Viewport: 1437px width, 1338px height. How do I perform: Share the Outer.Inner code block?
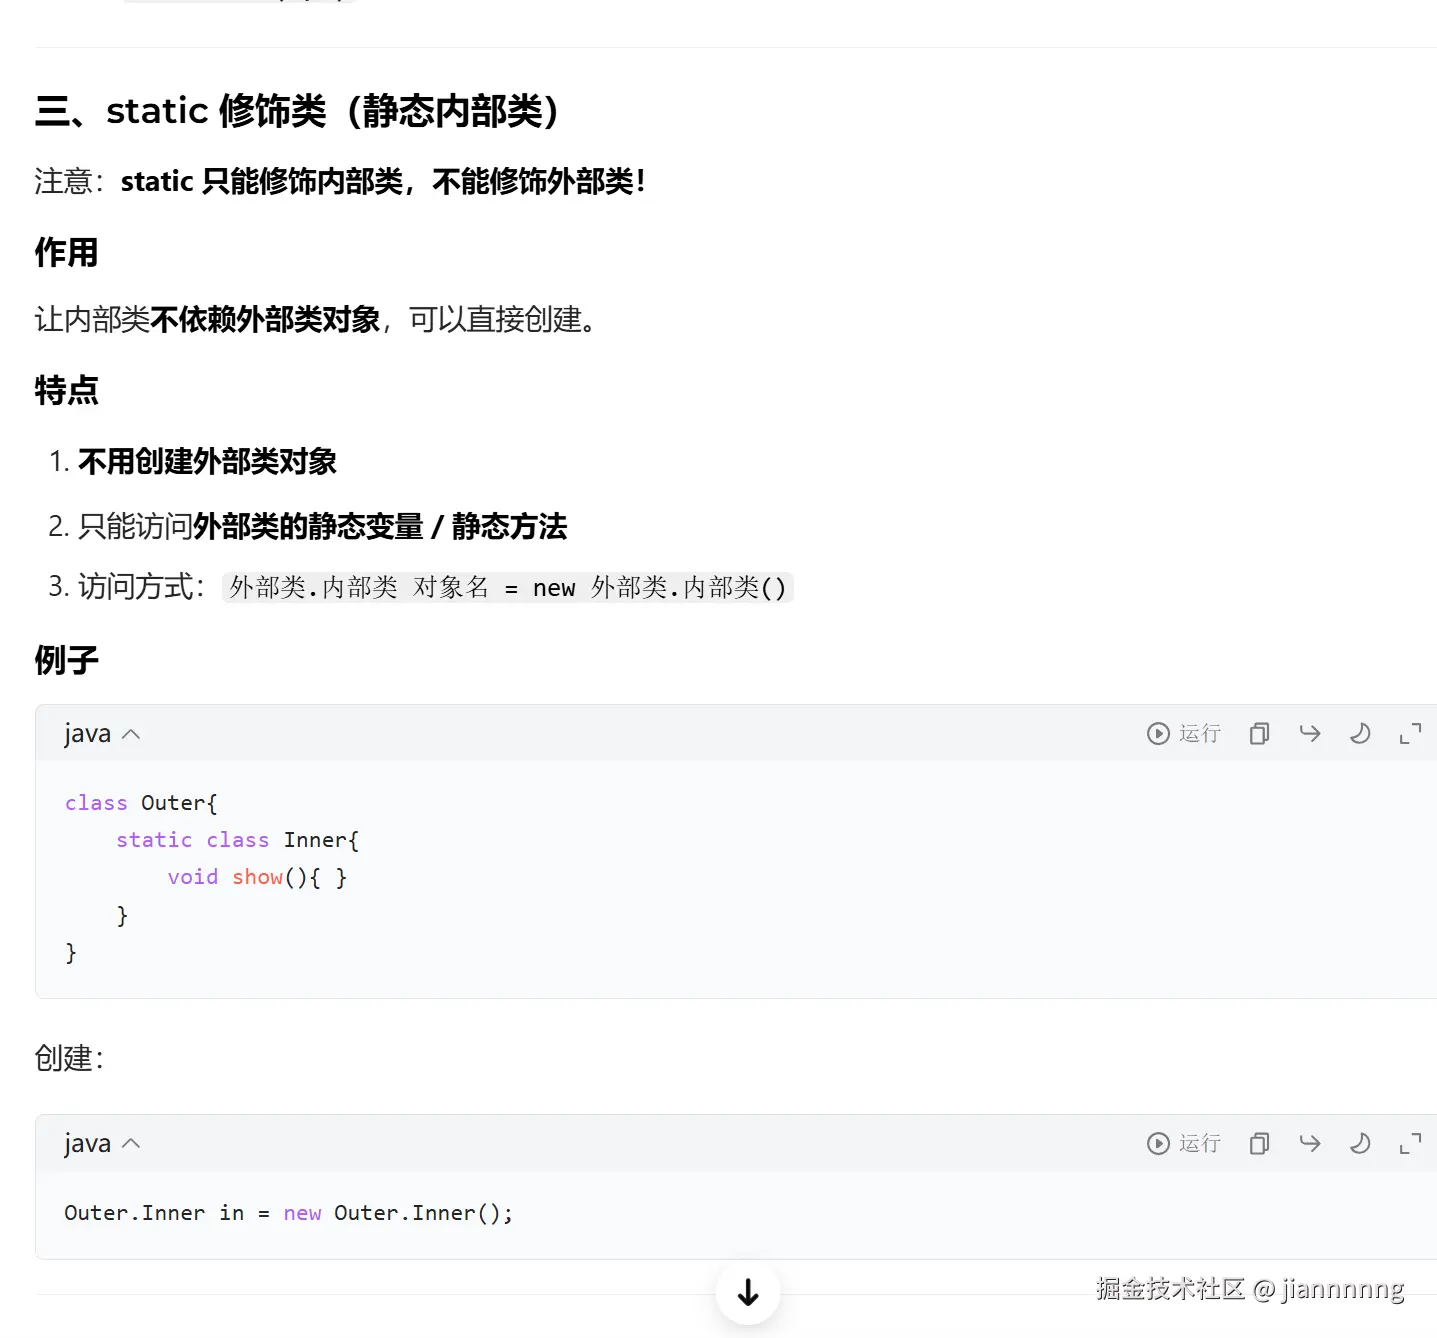pyautogui.click(x=1310, y=1143)
